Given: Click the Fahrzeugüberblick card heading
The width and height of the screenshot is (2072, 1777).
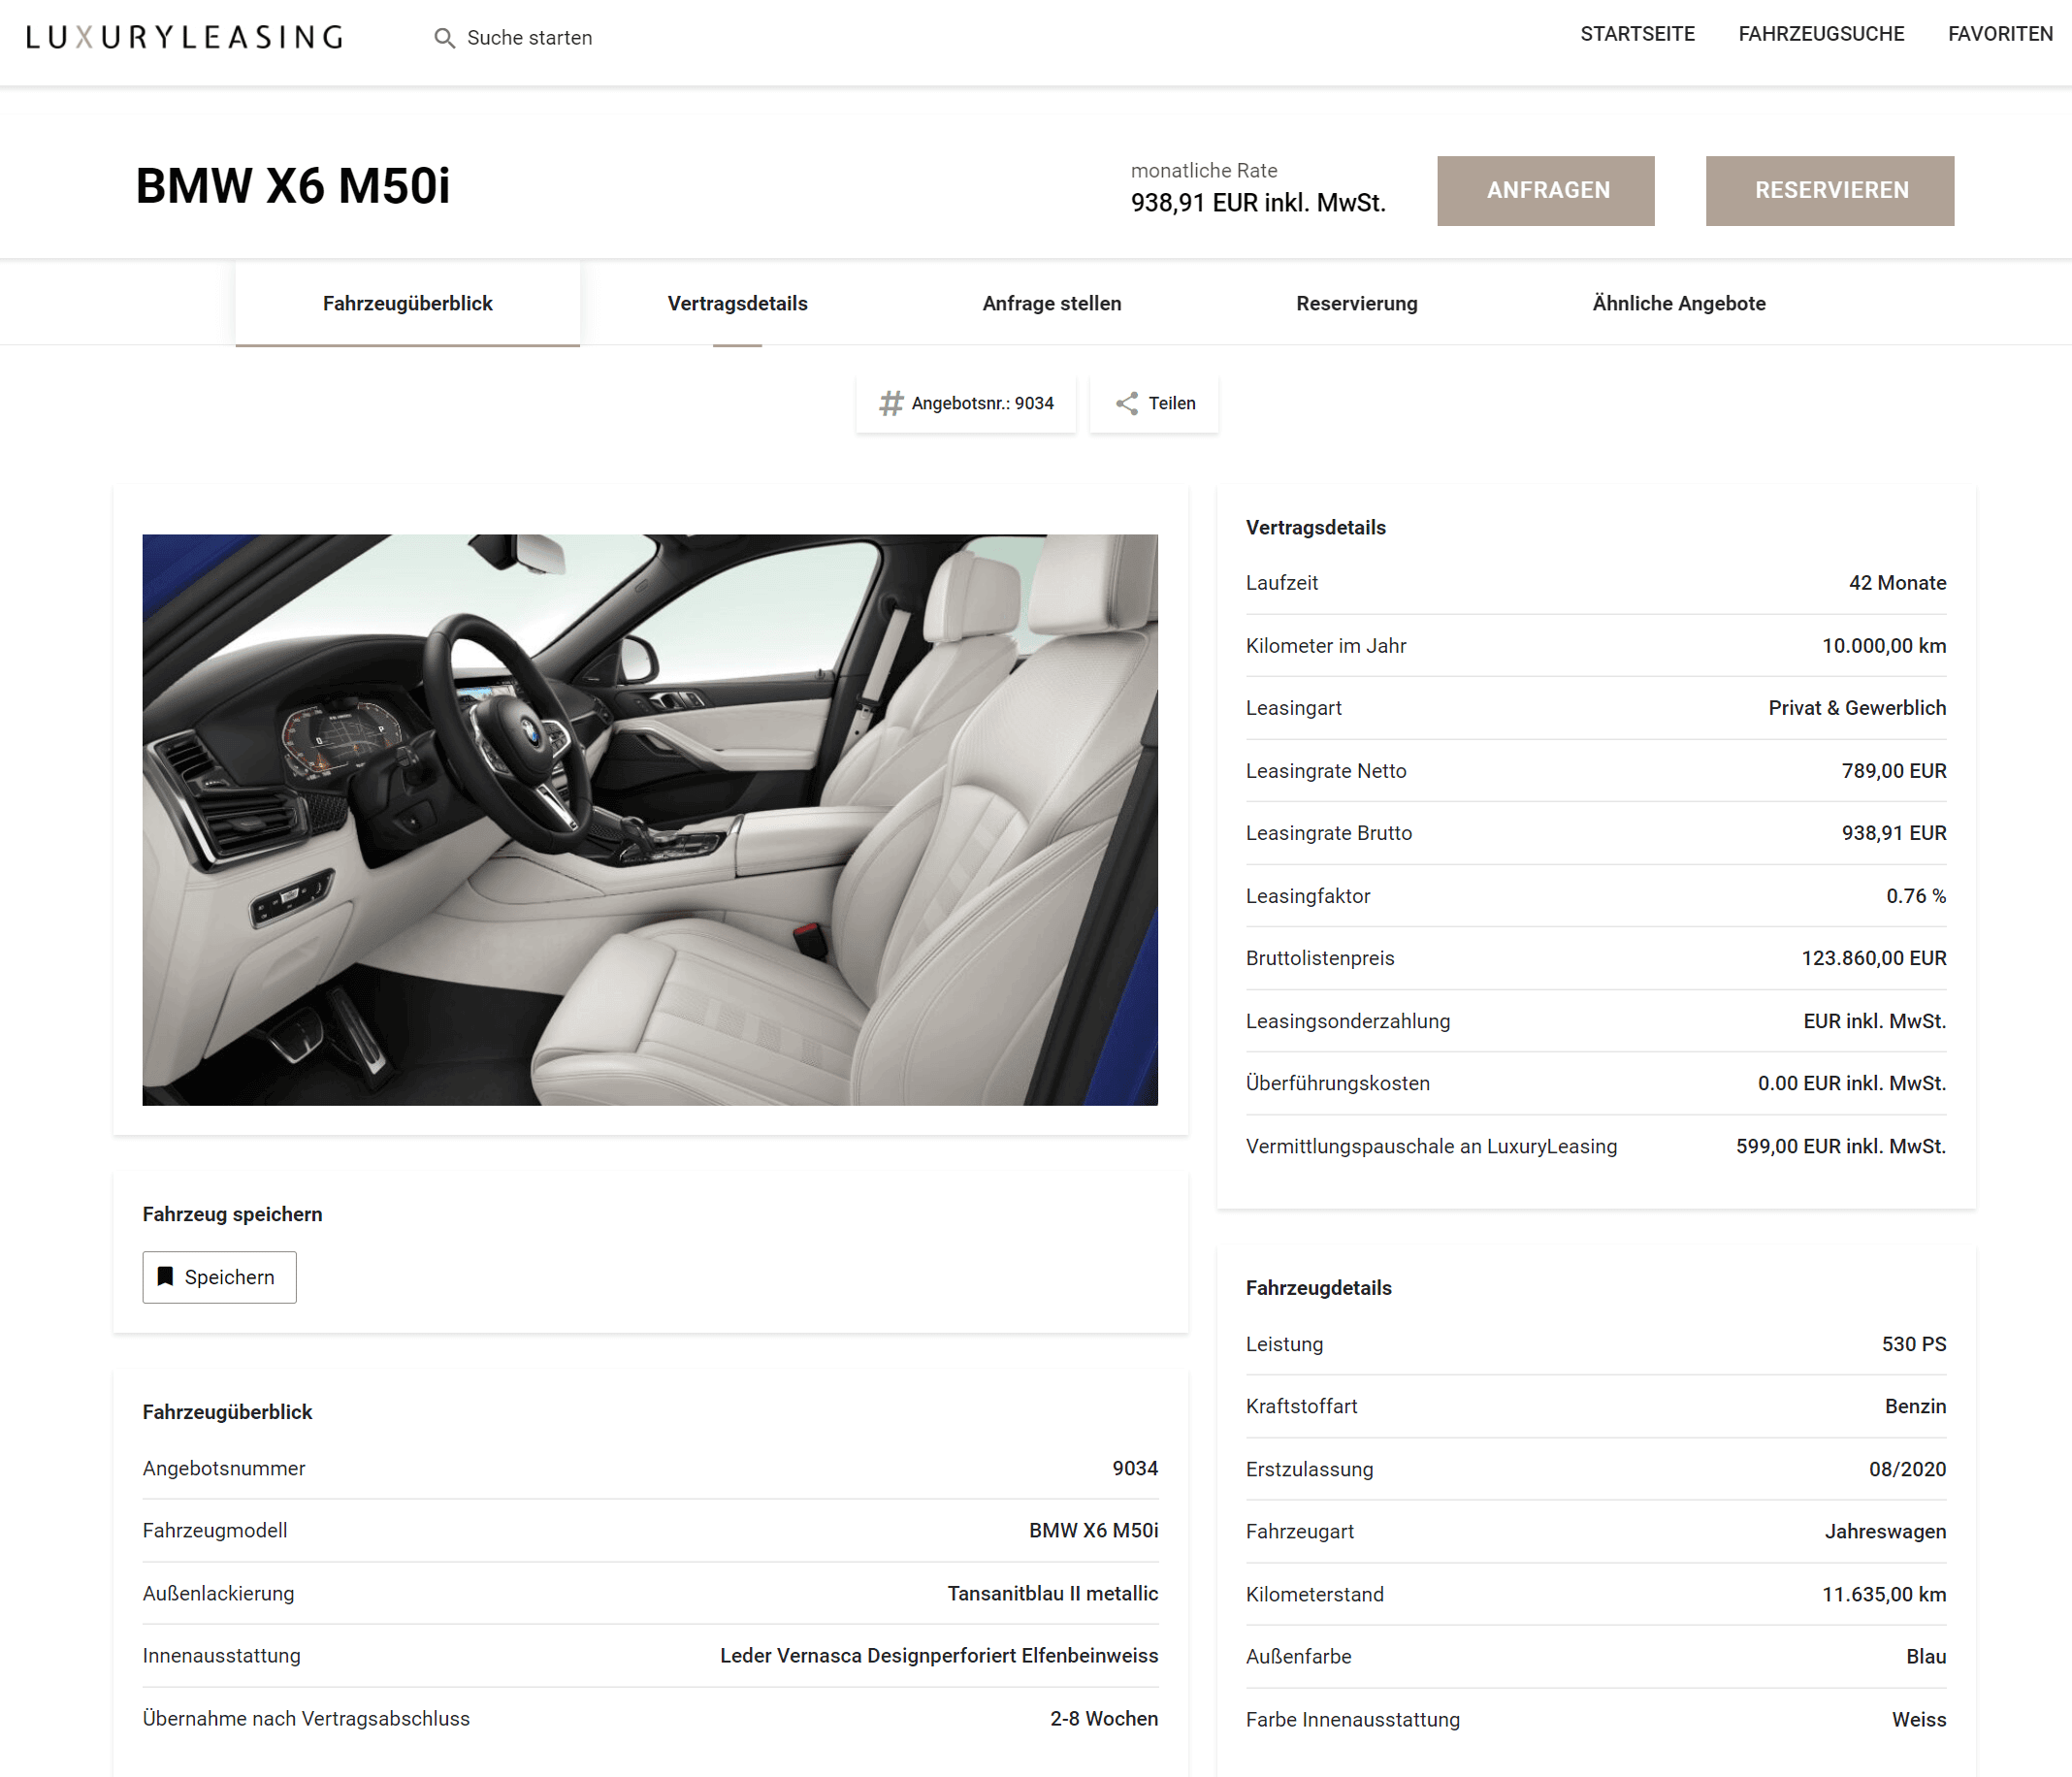Looking at the screenshot, I should coord(227,1412).
